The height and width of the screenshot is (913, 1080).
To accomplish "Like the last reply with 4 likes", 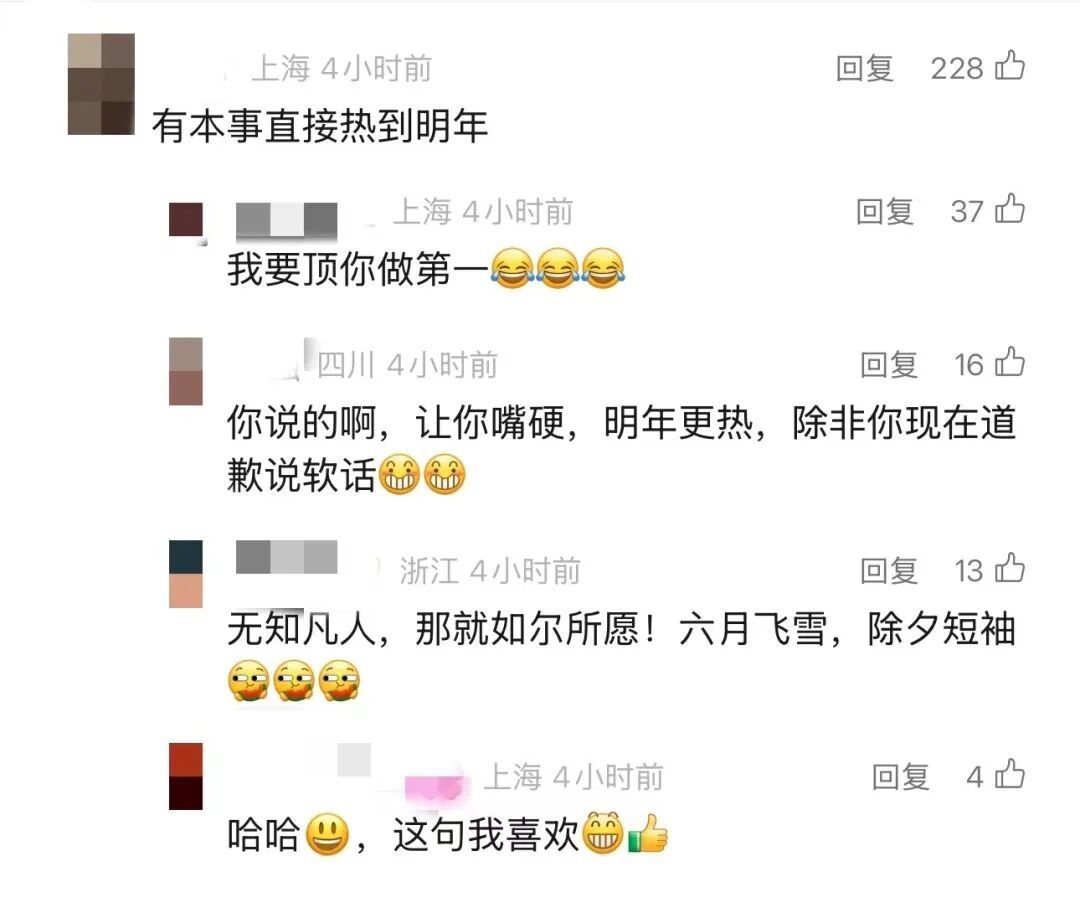I will [x=1010, y=775].
